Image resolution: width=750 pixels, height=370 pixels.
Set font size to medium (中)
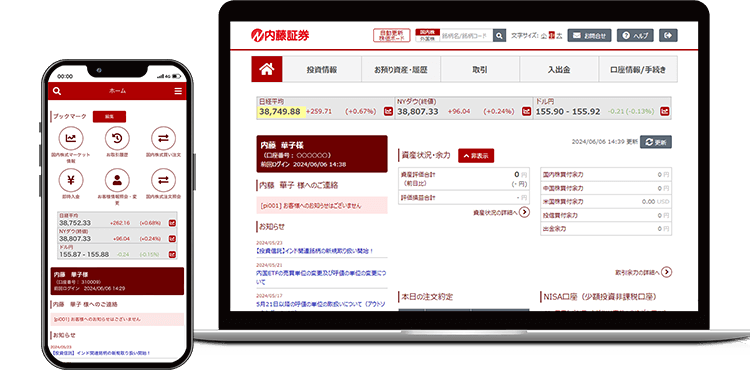[551, 35]
